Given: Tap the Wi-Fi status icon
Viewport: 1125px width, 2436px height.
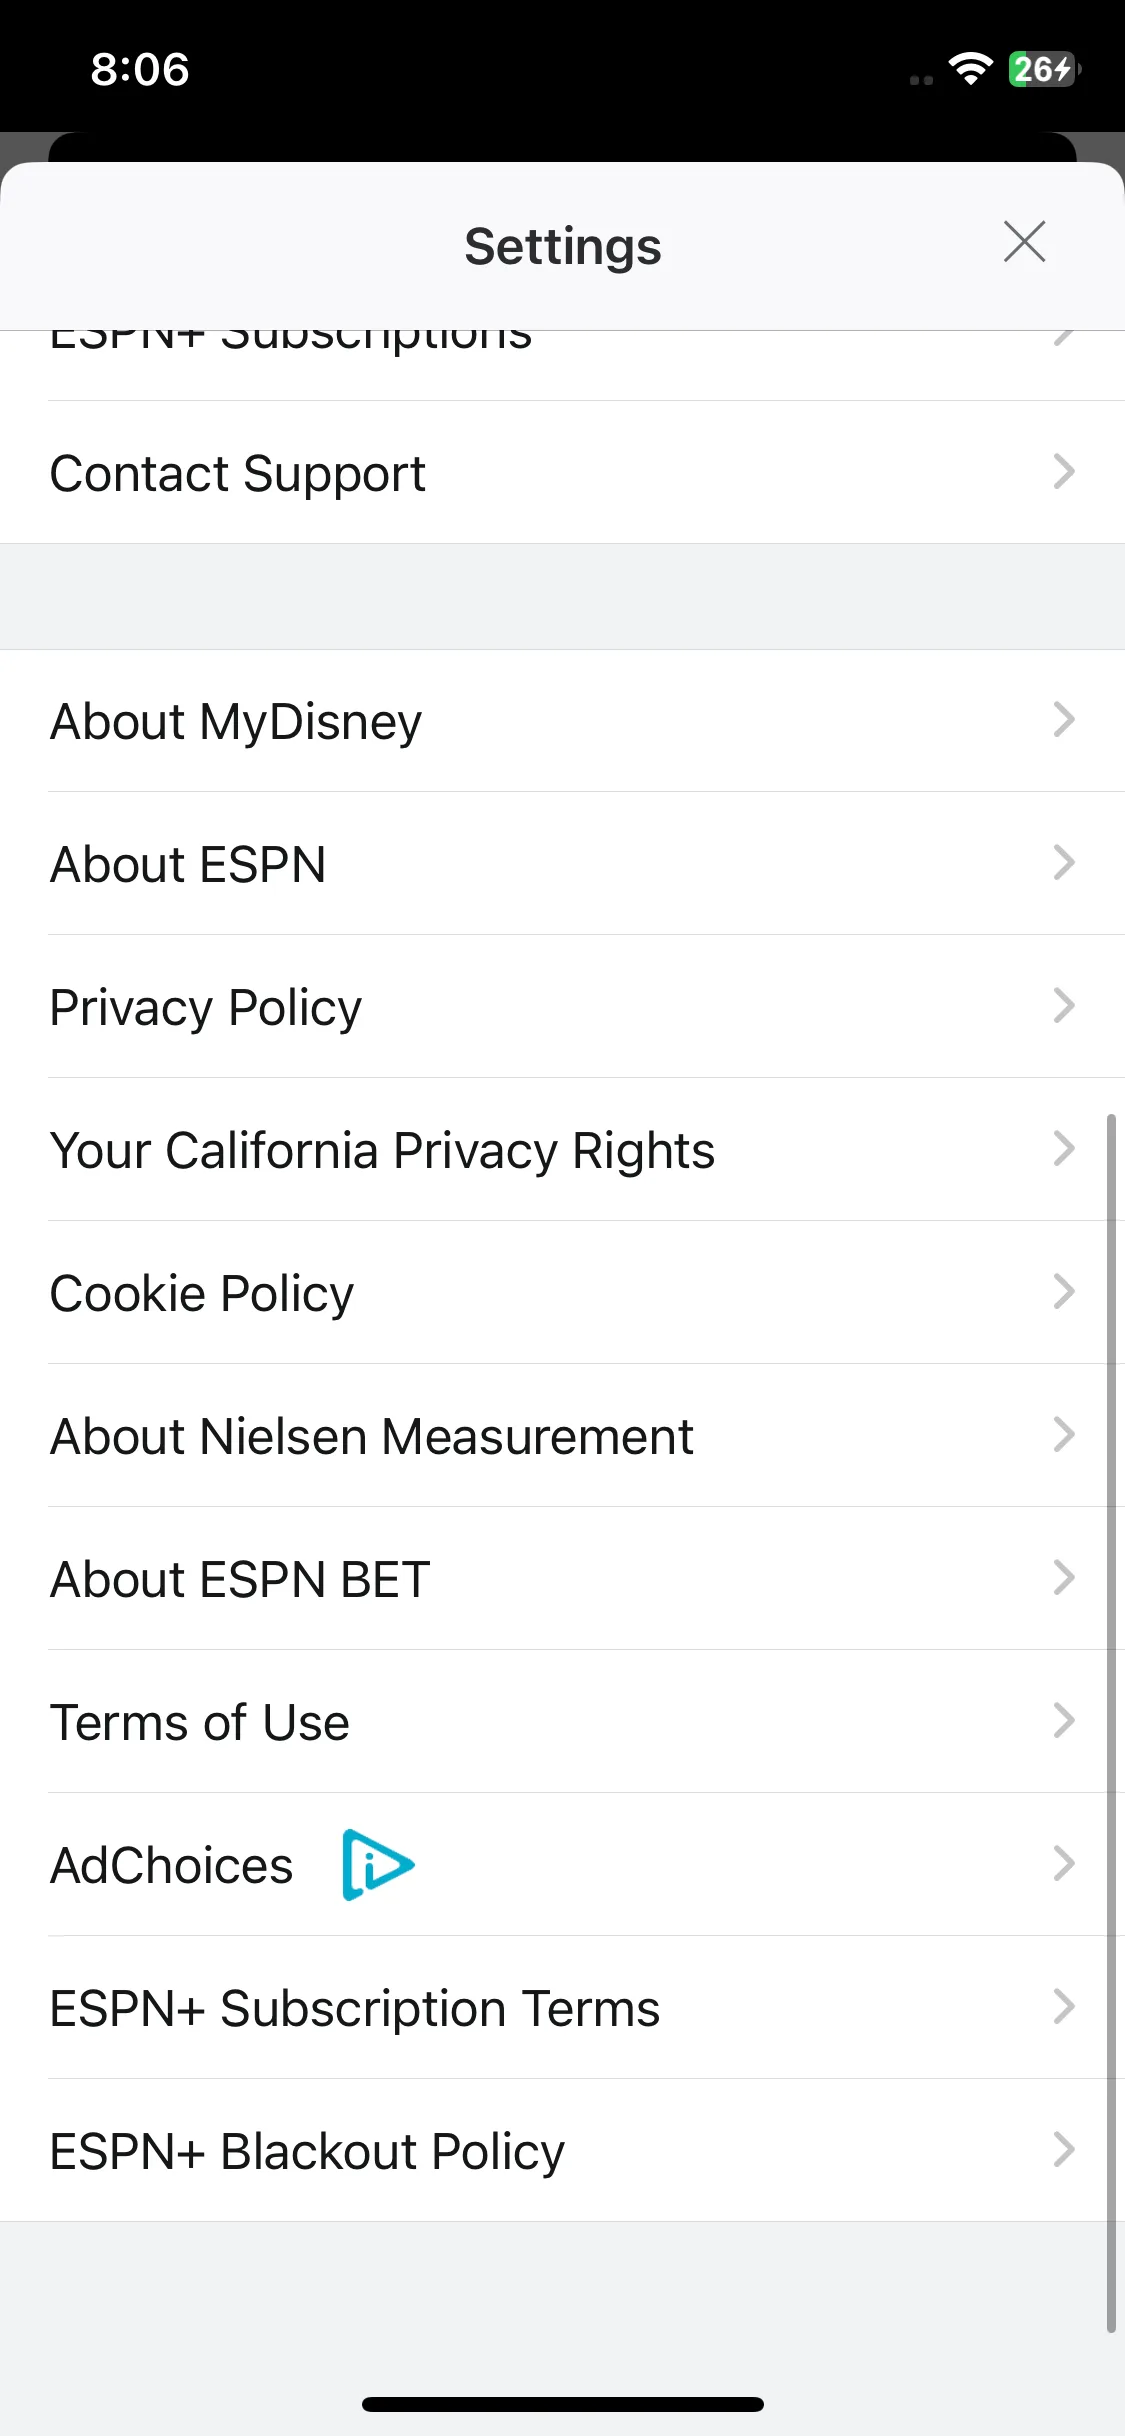Looking at the screenshot, I should pos(970,69).
